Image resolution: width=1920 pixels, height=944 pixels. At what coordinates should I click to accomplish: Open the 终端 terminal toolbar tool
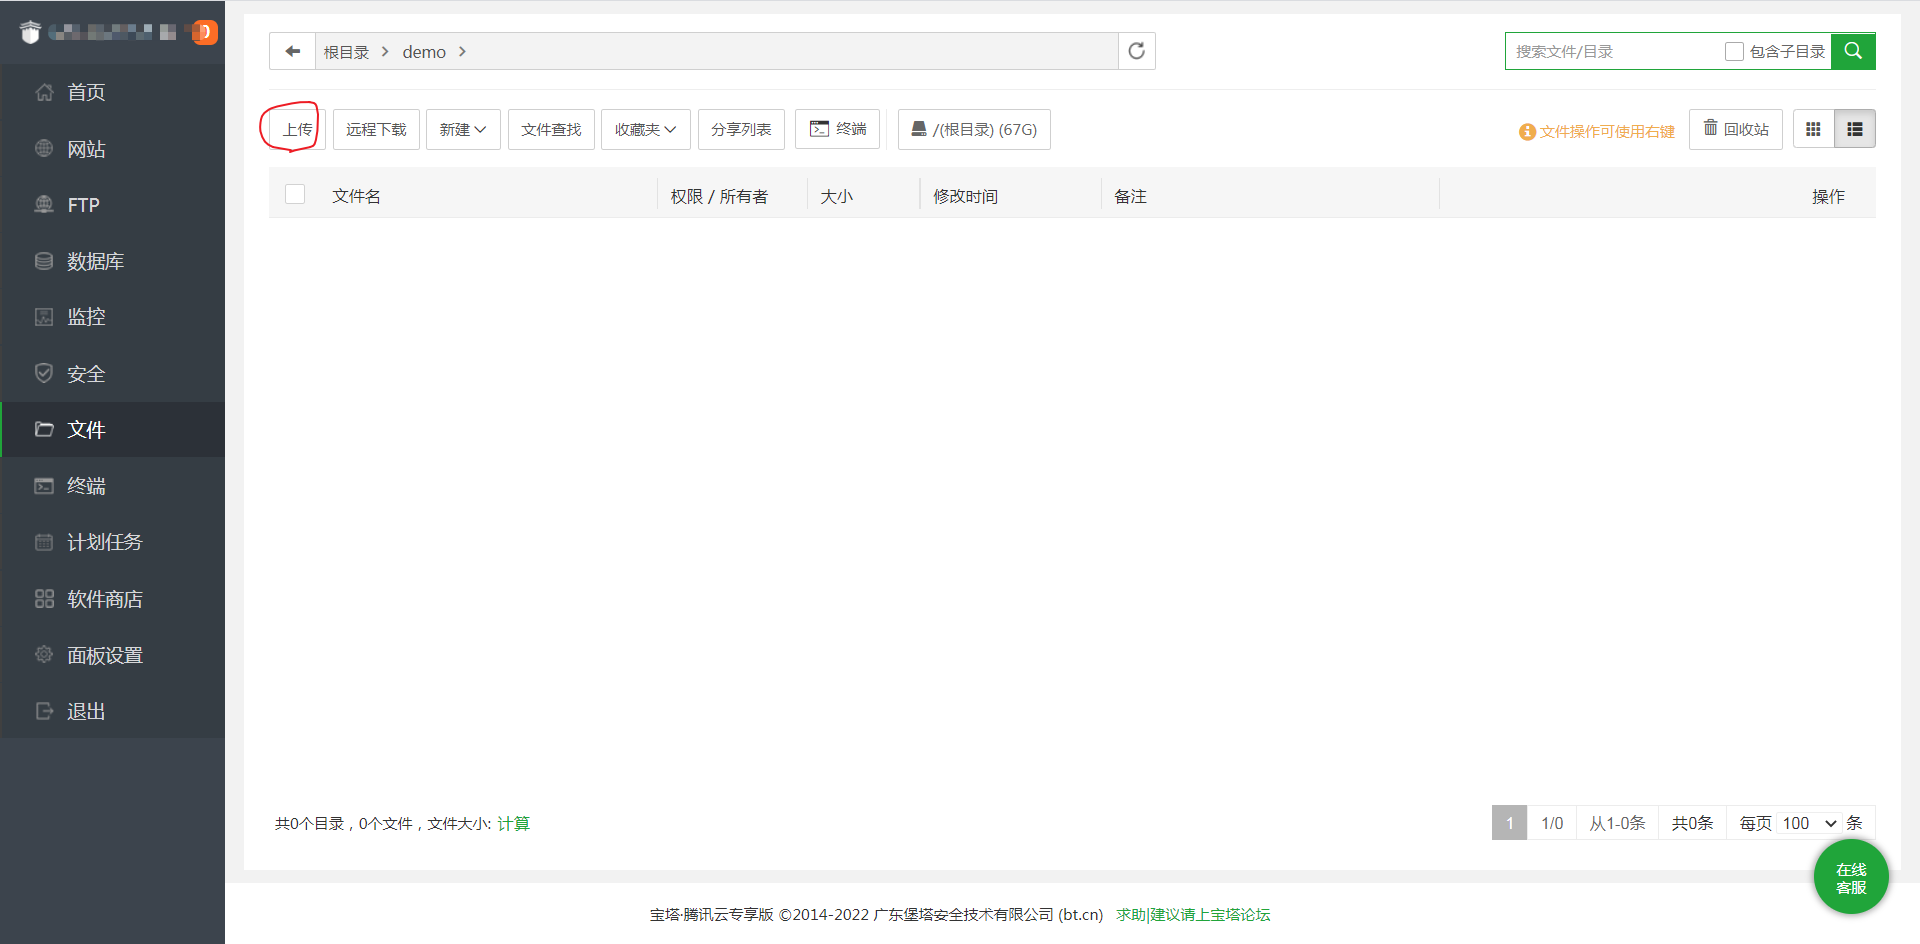[x=837, y=129]
